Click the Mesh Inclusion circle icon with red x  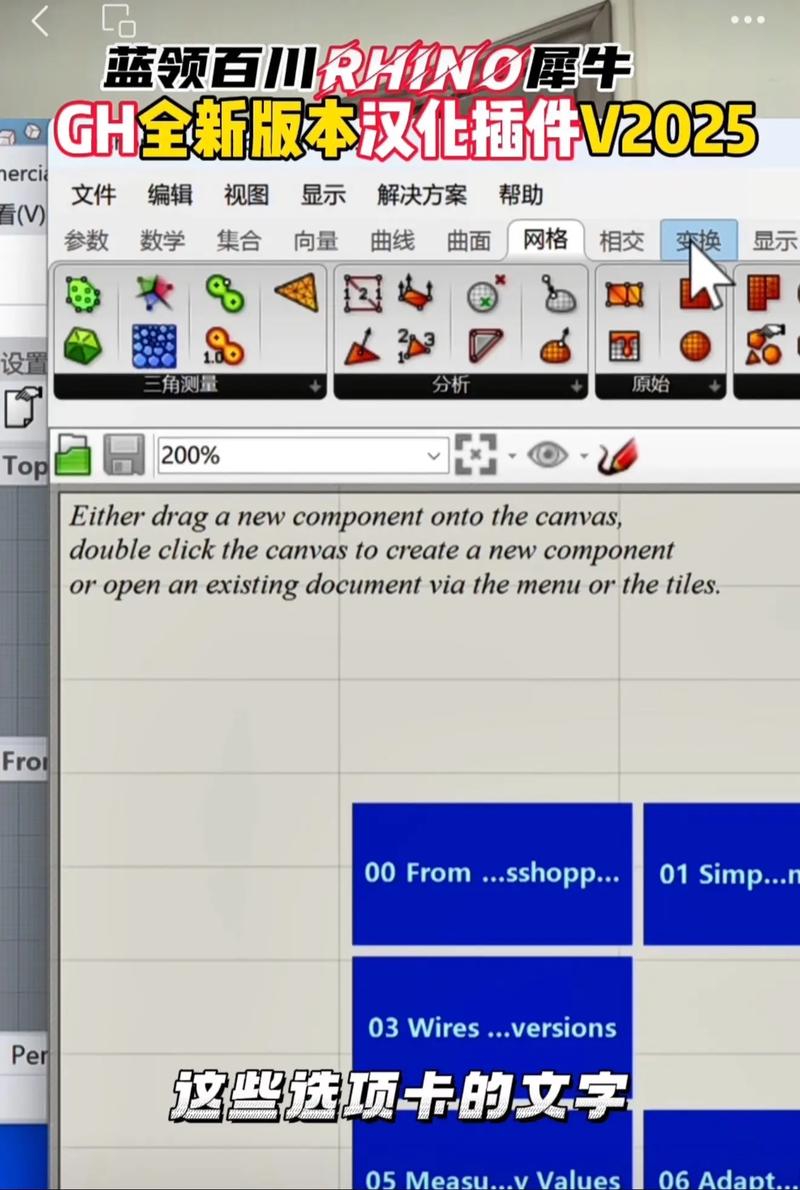click(486, 293)
